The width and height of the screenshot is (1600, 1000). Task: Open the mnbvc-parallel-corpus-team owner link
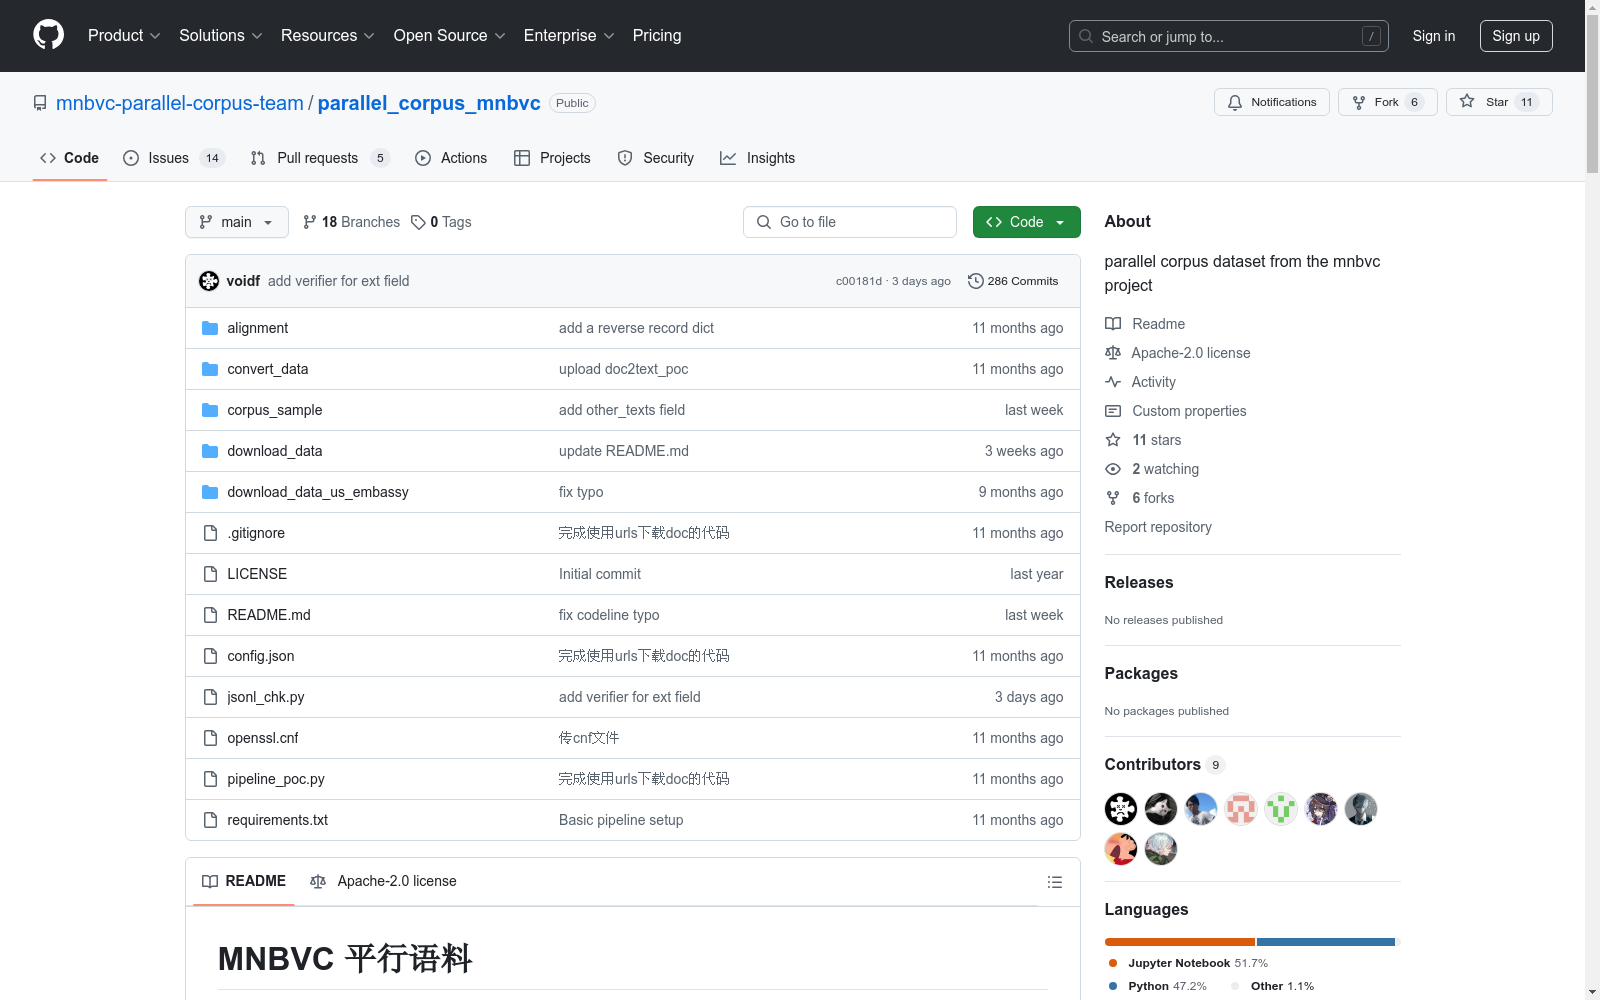[x=180, y=103]
